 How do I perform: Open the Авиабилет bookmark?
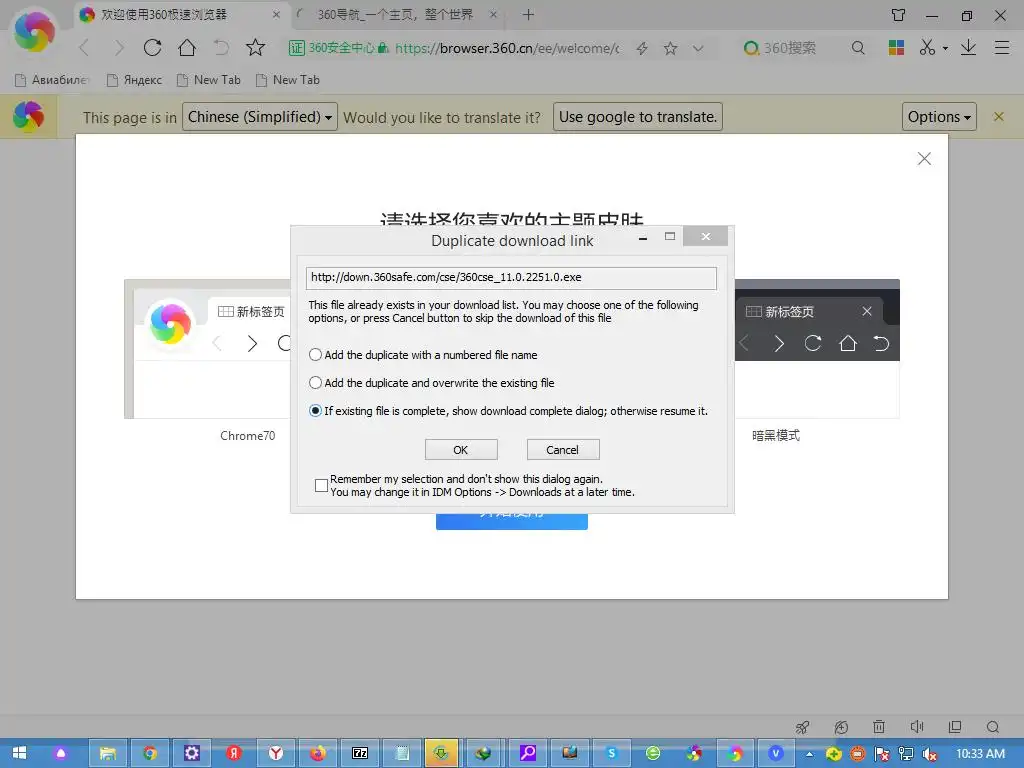[52, 80]
